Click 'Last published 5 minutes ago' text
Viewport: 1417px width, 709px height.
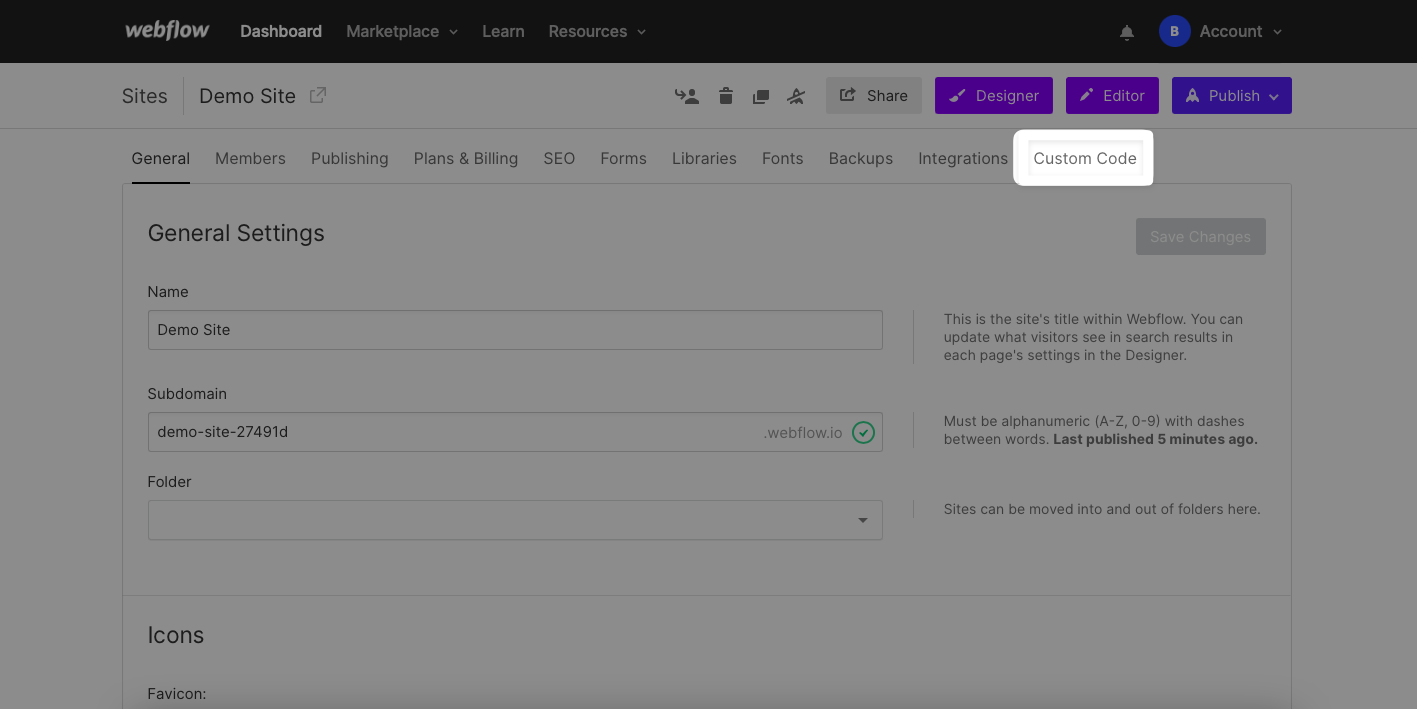click(1155, 439)
